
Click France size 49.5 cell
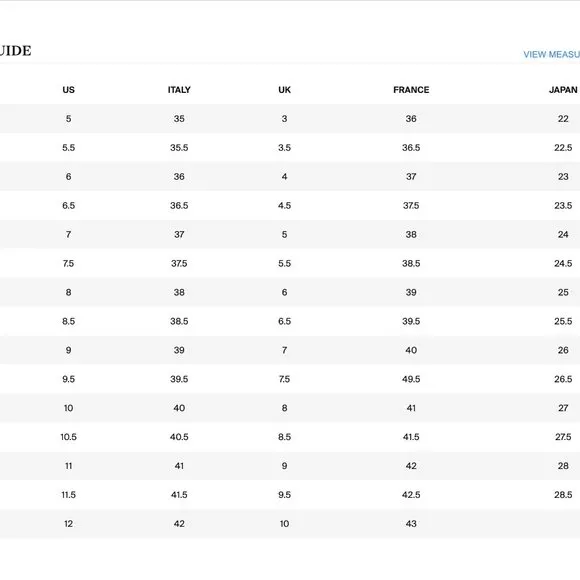411,379
